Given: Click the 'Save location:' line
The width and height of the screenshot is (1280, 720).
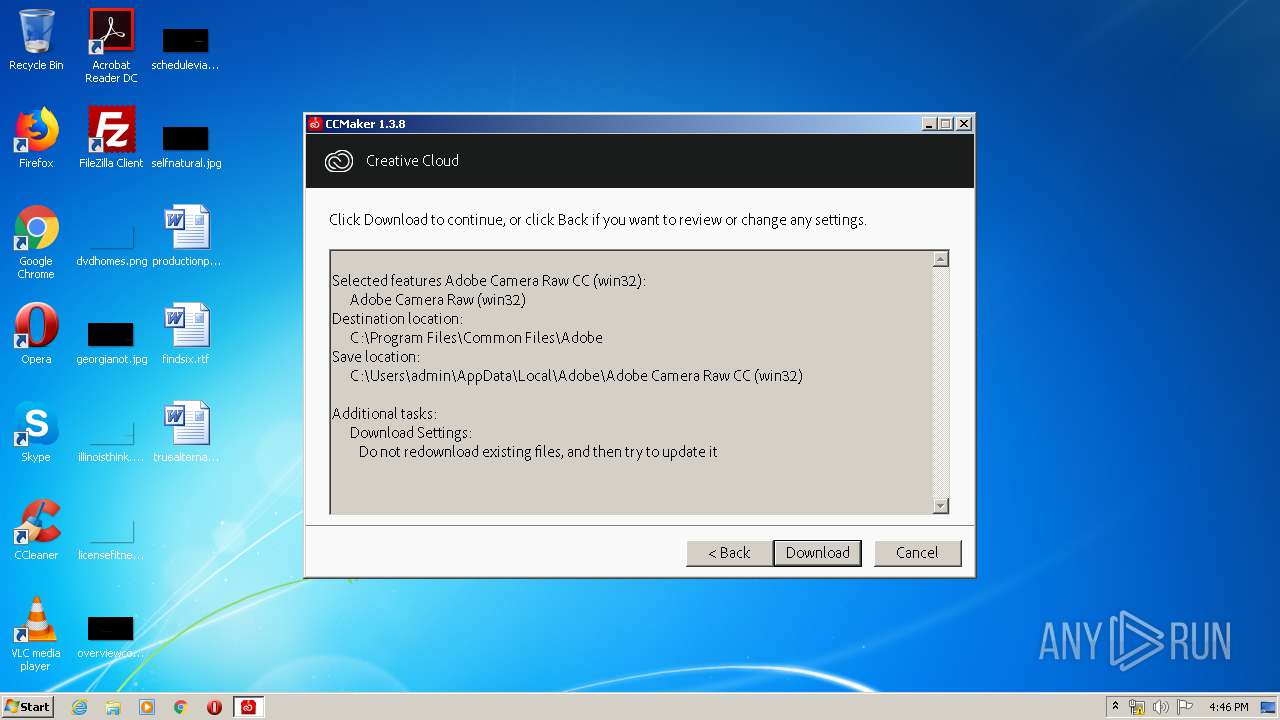Looking at the screenshot, I should coord(376,357).
